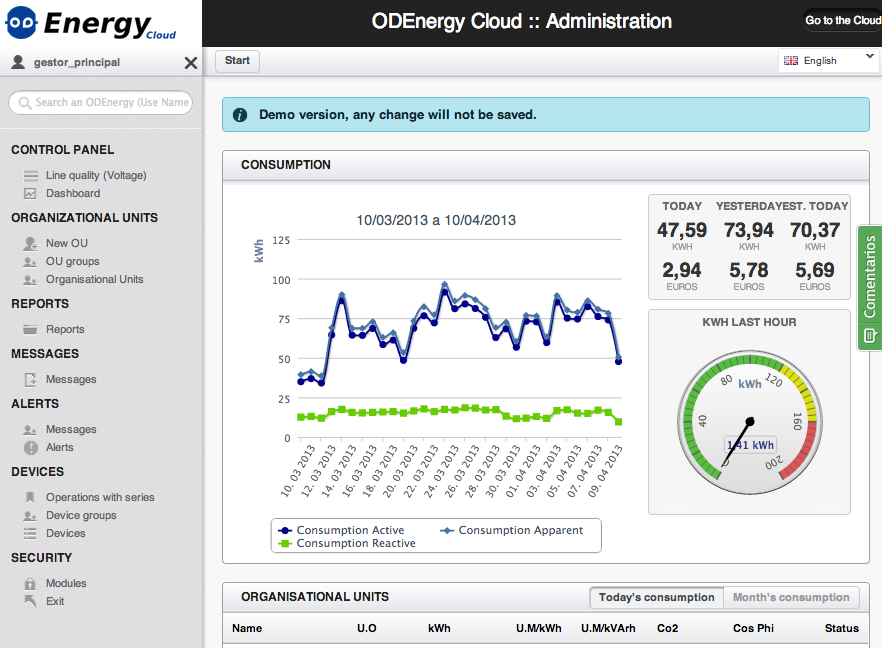Click the Alerts warning icon
The width and height of the screenshot is (882, 648).
coord(30,448)
